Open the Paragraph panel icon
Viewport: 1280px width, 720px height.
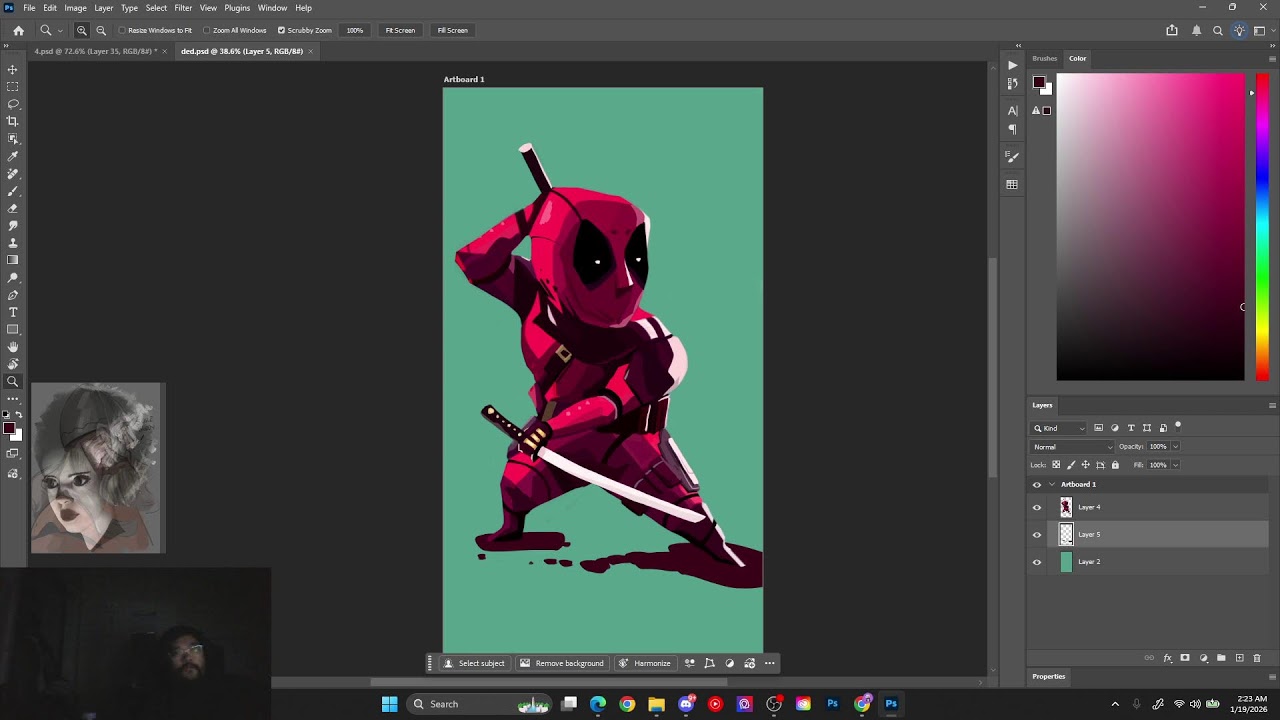click(x=1012, y=129)
